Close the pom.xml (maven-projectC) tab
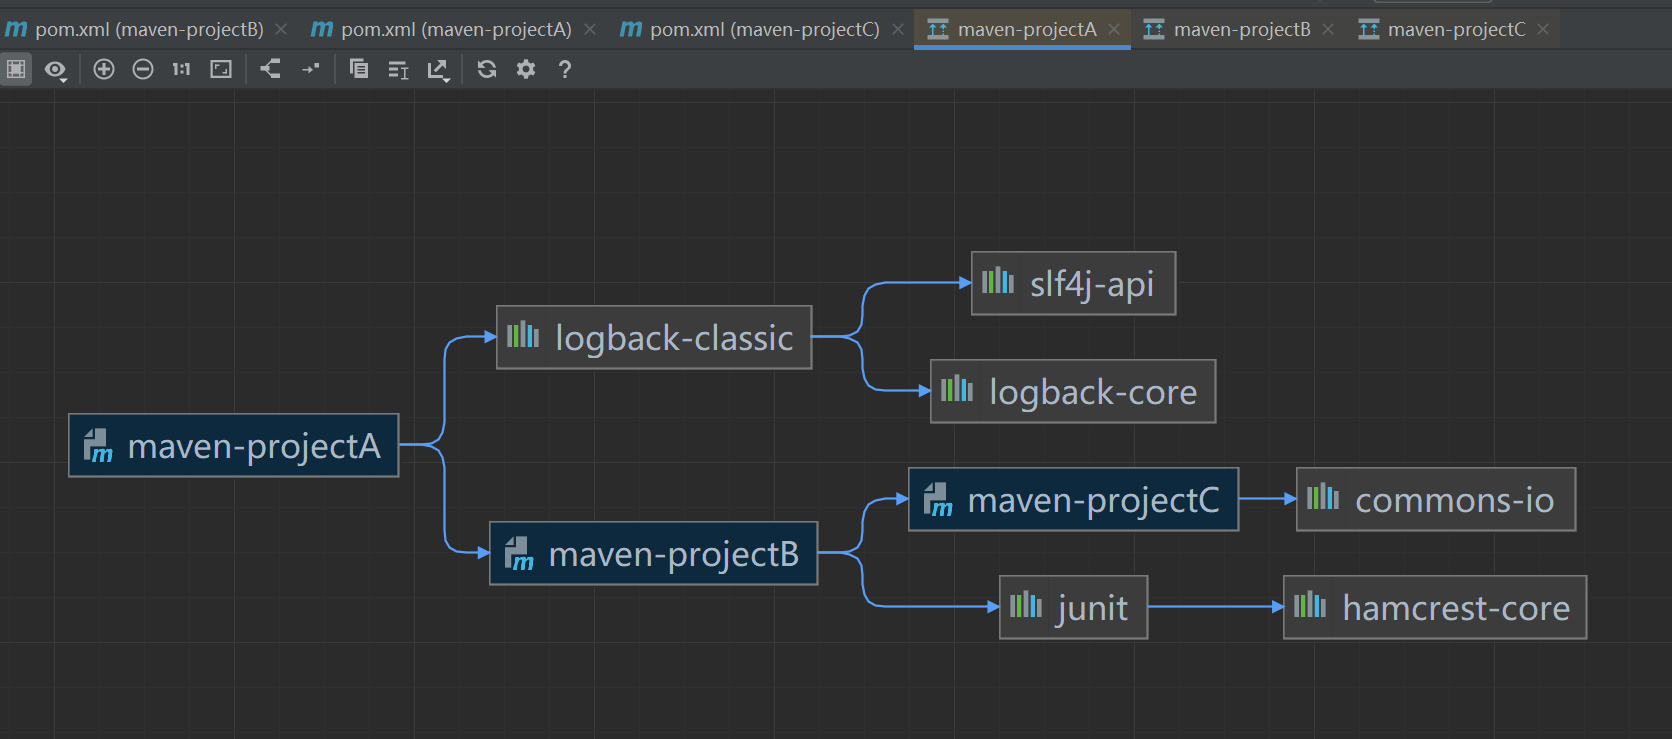The height and width of the screenshot is (739, 1672). click(x=898, y=30)
